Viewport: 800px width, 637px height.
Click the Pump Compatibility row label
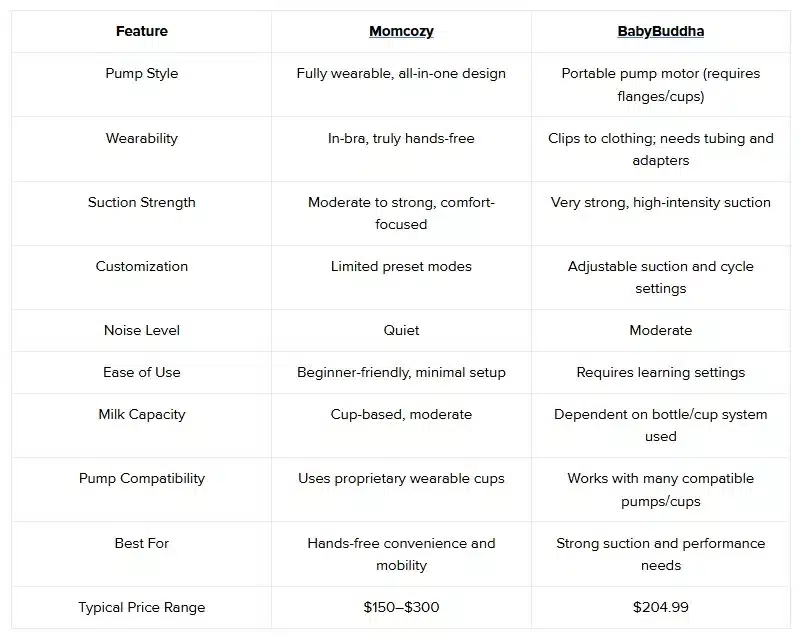141,478
